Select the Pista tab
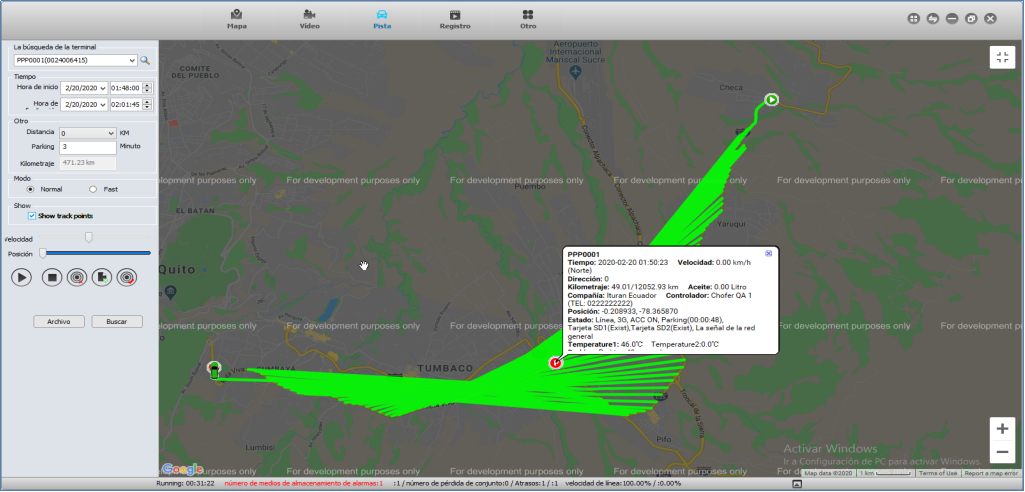This screenshot has width=1025, height=492. click(x=382, y=19)
